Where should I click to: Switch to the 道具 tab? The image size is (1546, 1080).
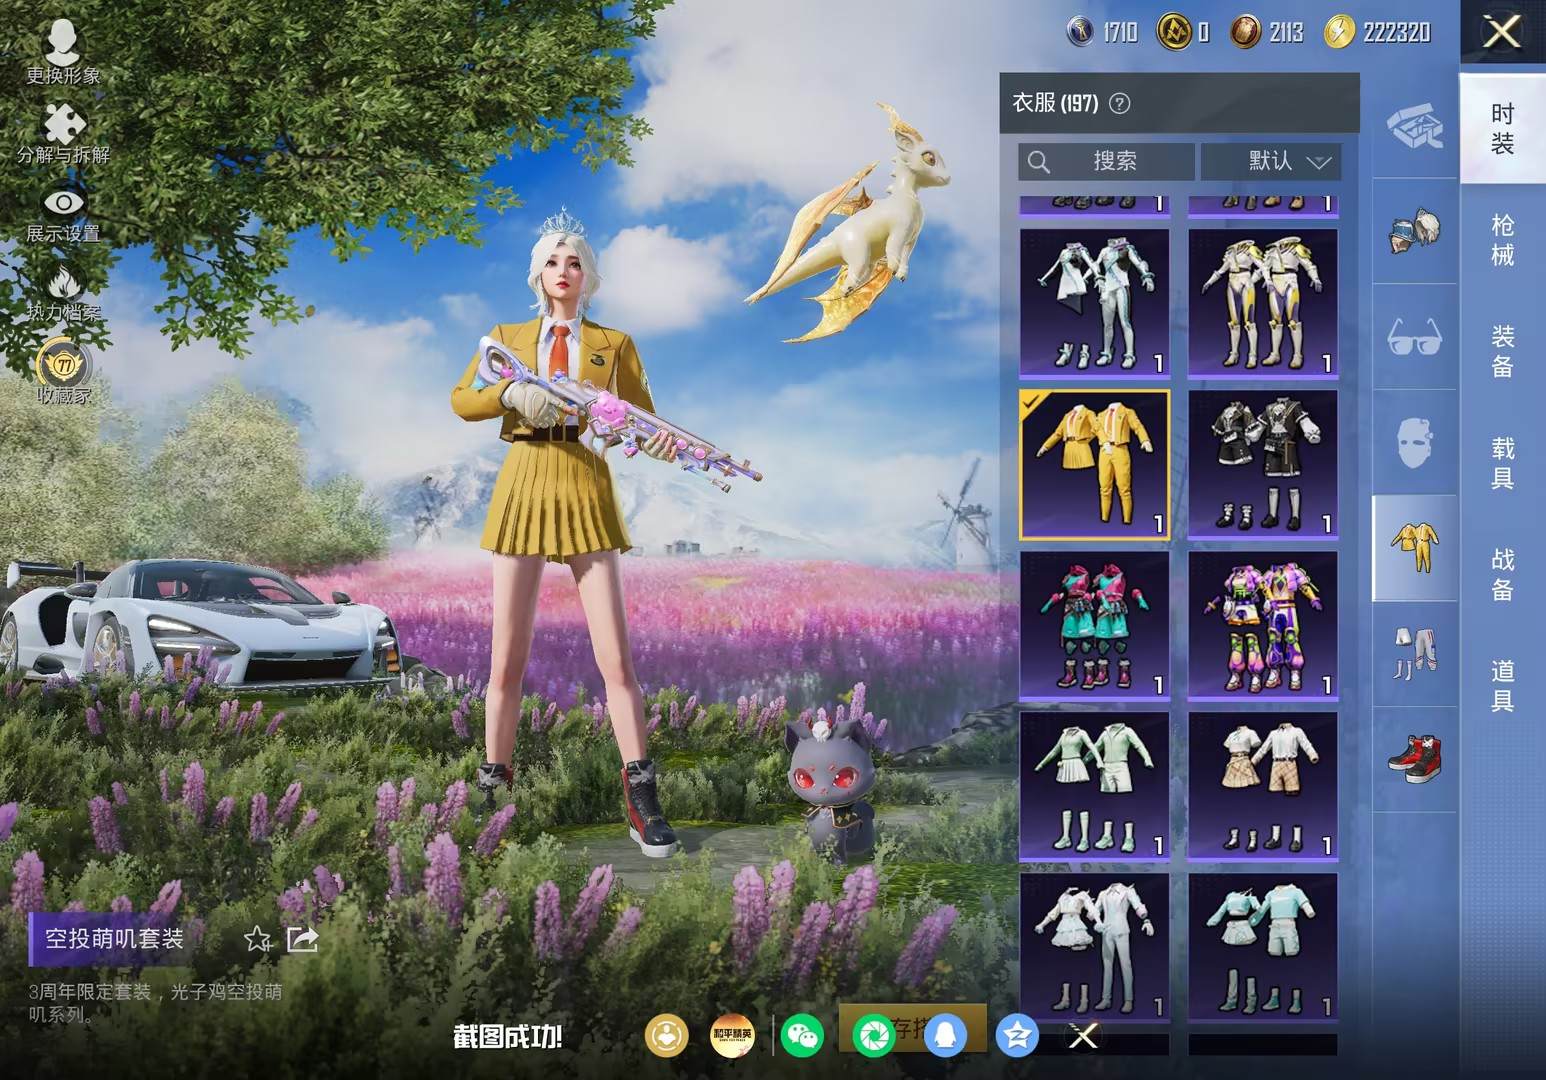pos(1502,685)
